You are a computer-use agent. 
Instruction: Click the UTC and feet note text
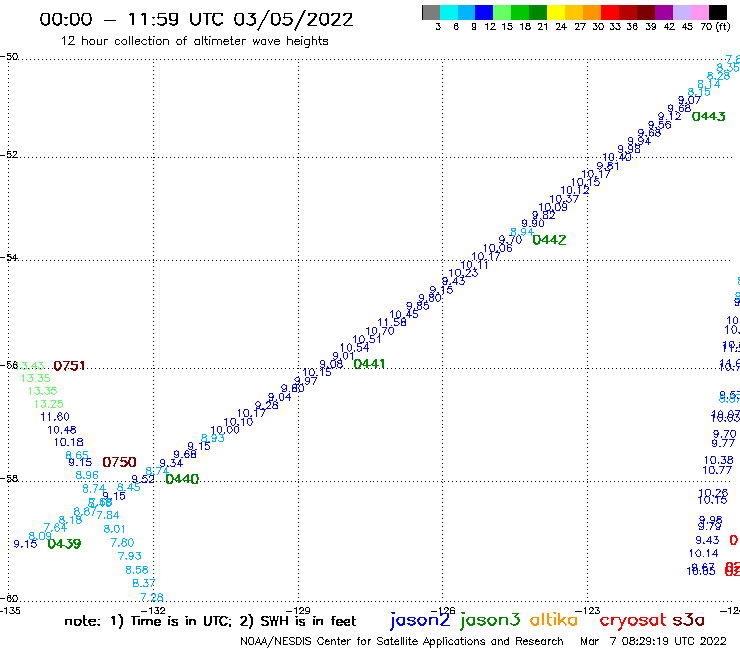point(210,621)
